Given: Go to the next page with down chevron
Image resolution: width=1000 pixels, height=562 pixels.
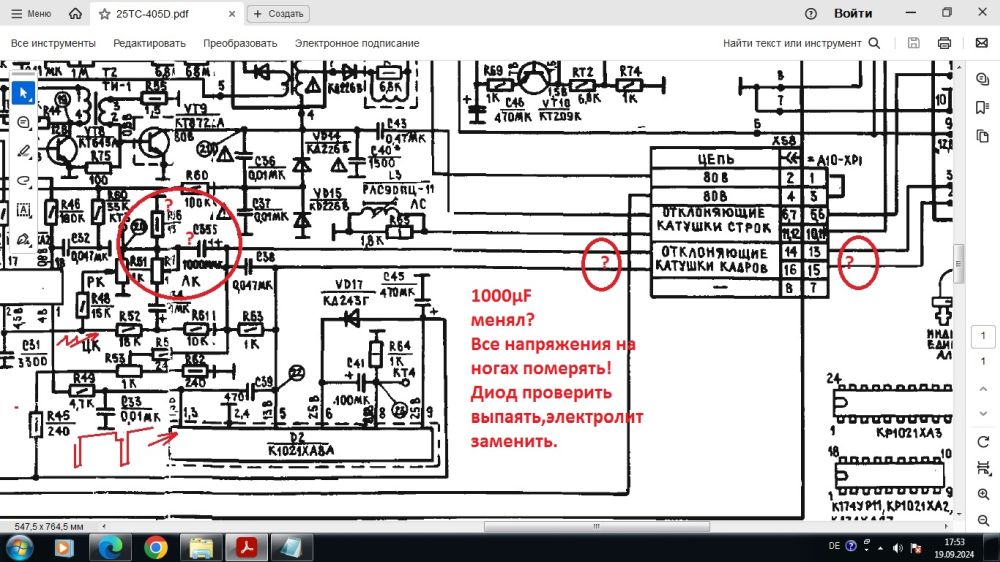Looking at the screenshot, I should [x=983, y=415].
